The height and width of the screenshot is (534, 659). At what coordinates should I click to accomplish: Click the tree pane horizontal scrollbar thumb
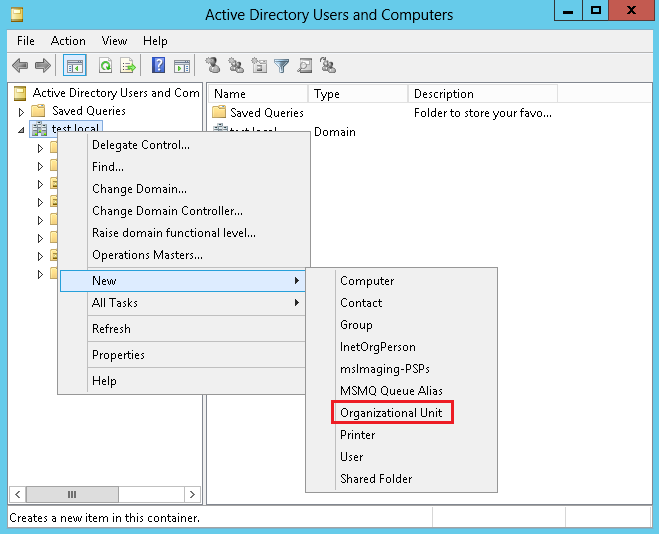tap(72, 494)
